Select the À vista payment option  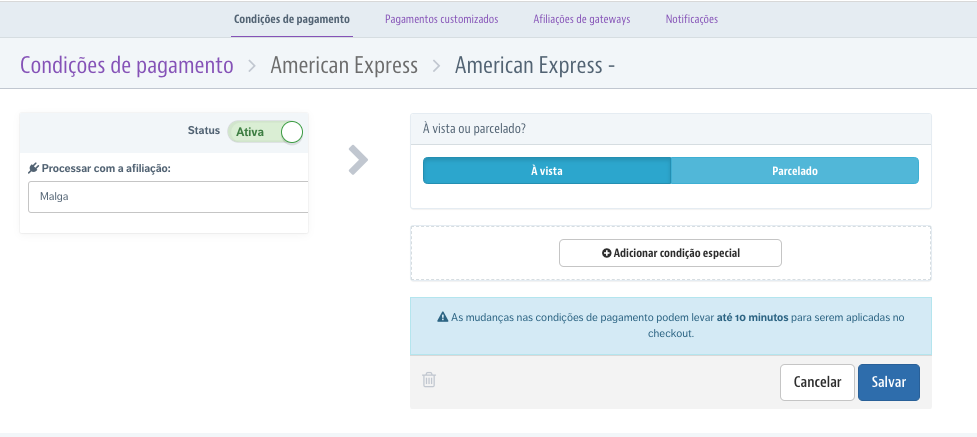[x=547, y=171]
